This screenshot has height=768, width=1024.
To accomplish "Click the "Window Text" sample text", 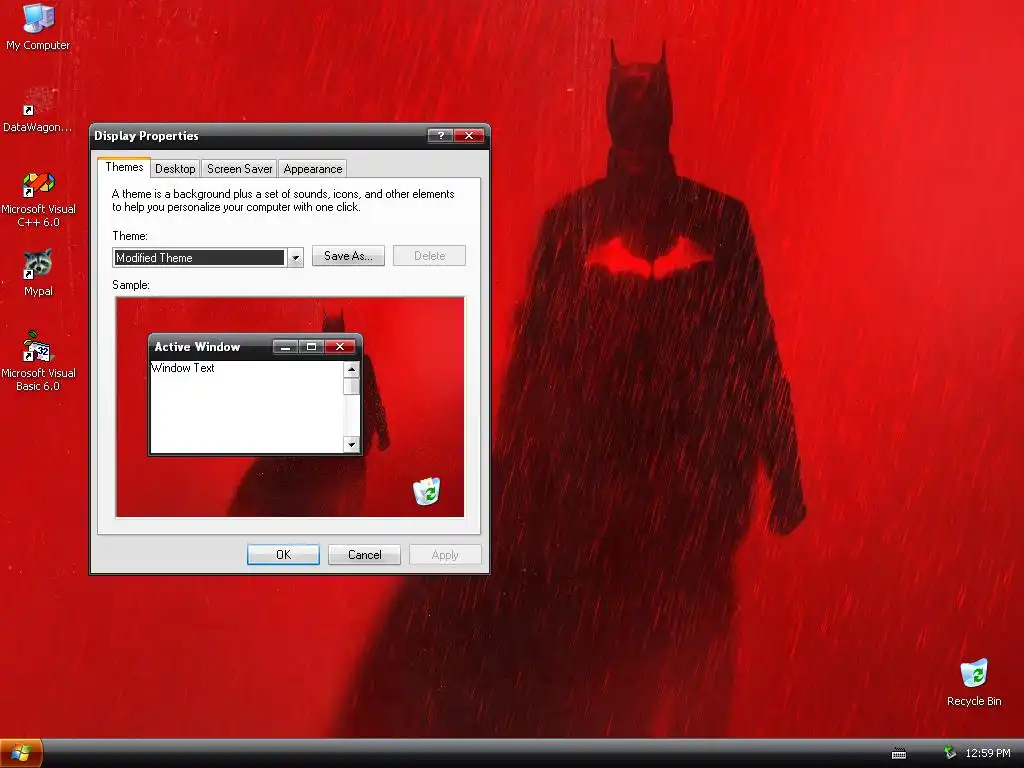I will (183, 368).
